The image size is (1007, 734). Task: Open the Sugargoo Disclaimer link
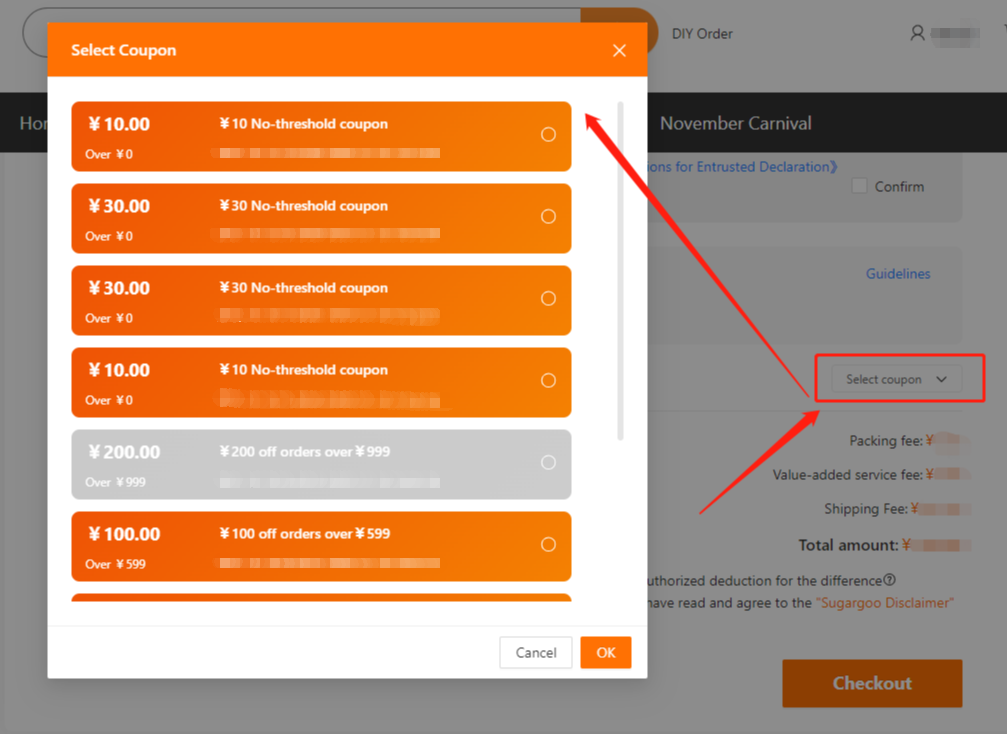(x=884, y=603)
